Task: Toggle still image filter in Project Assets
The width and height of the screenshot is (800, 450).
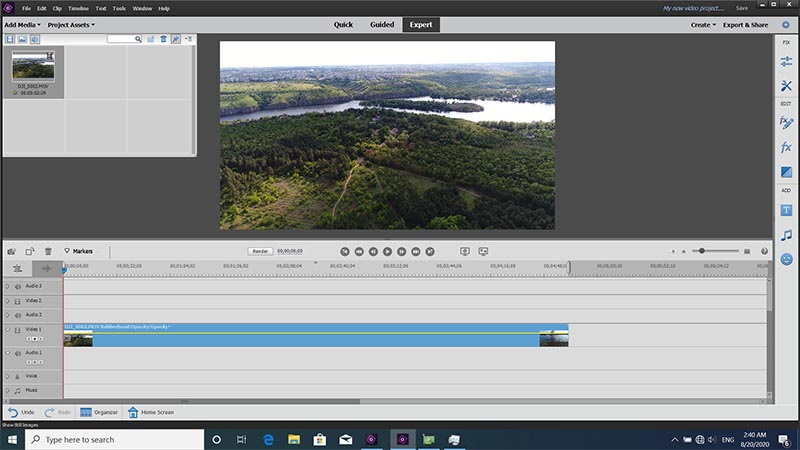Action: click(x=22, y=39)
